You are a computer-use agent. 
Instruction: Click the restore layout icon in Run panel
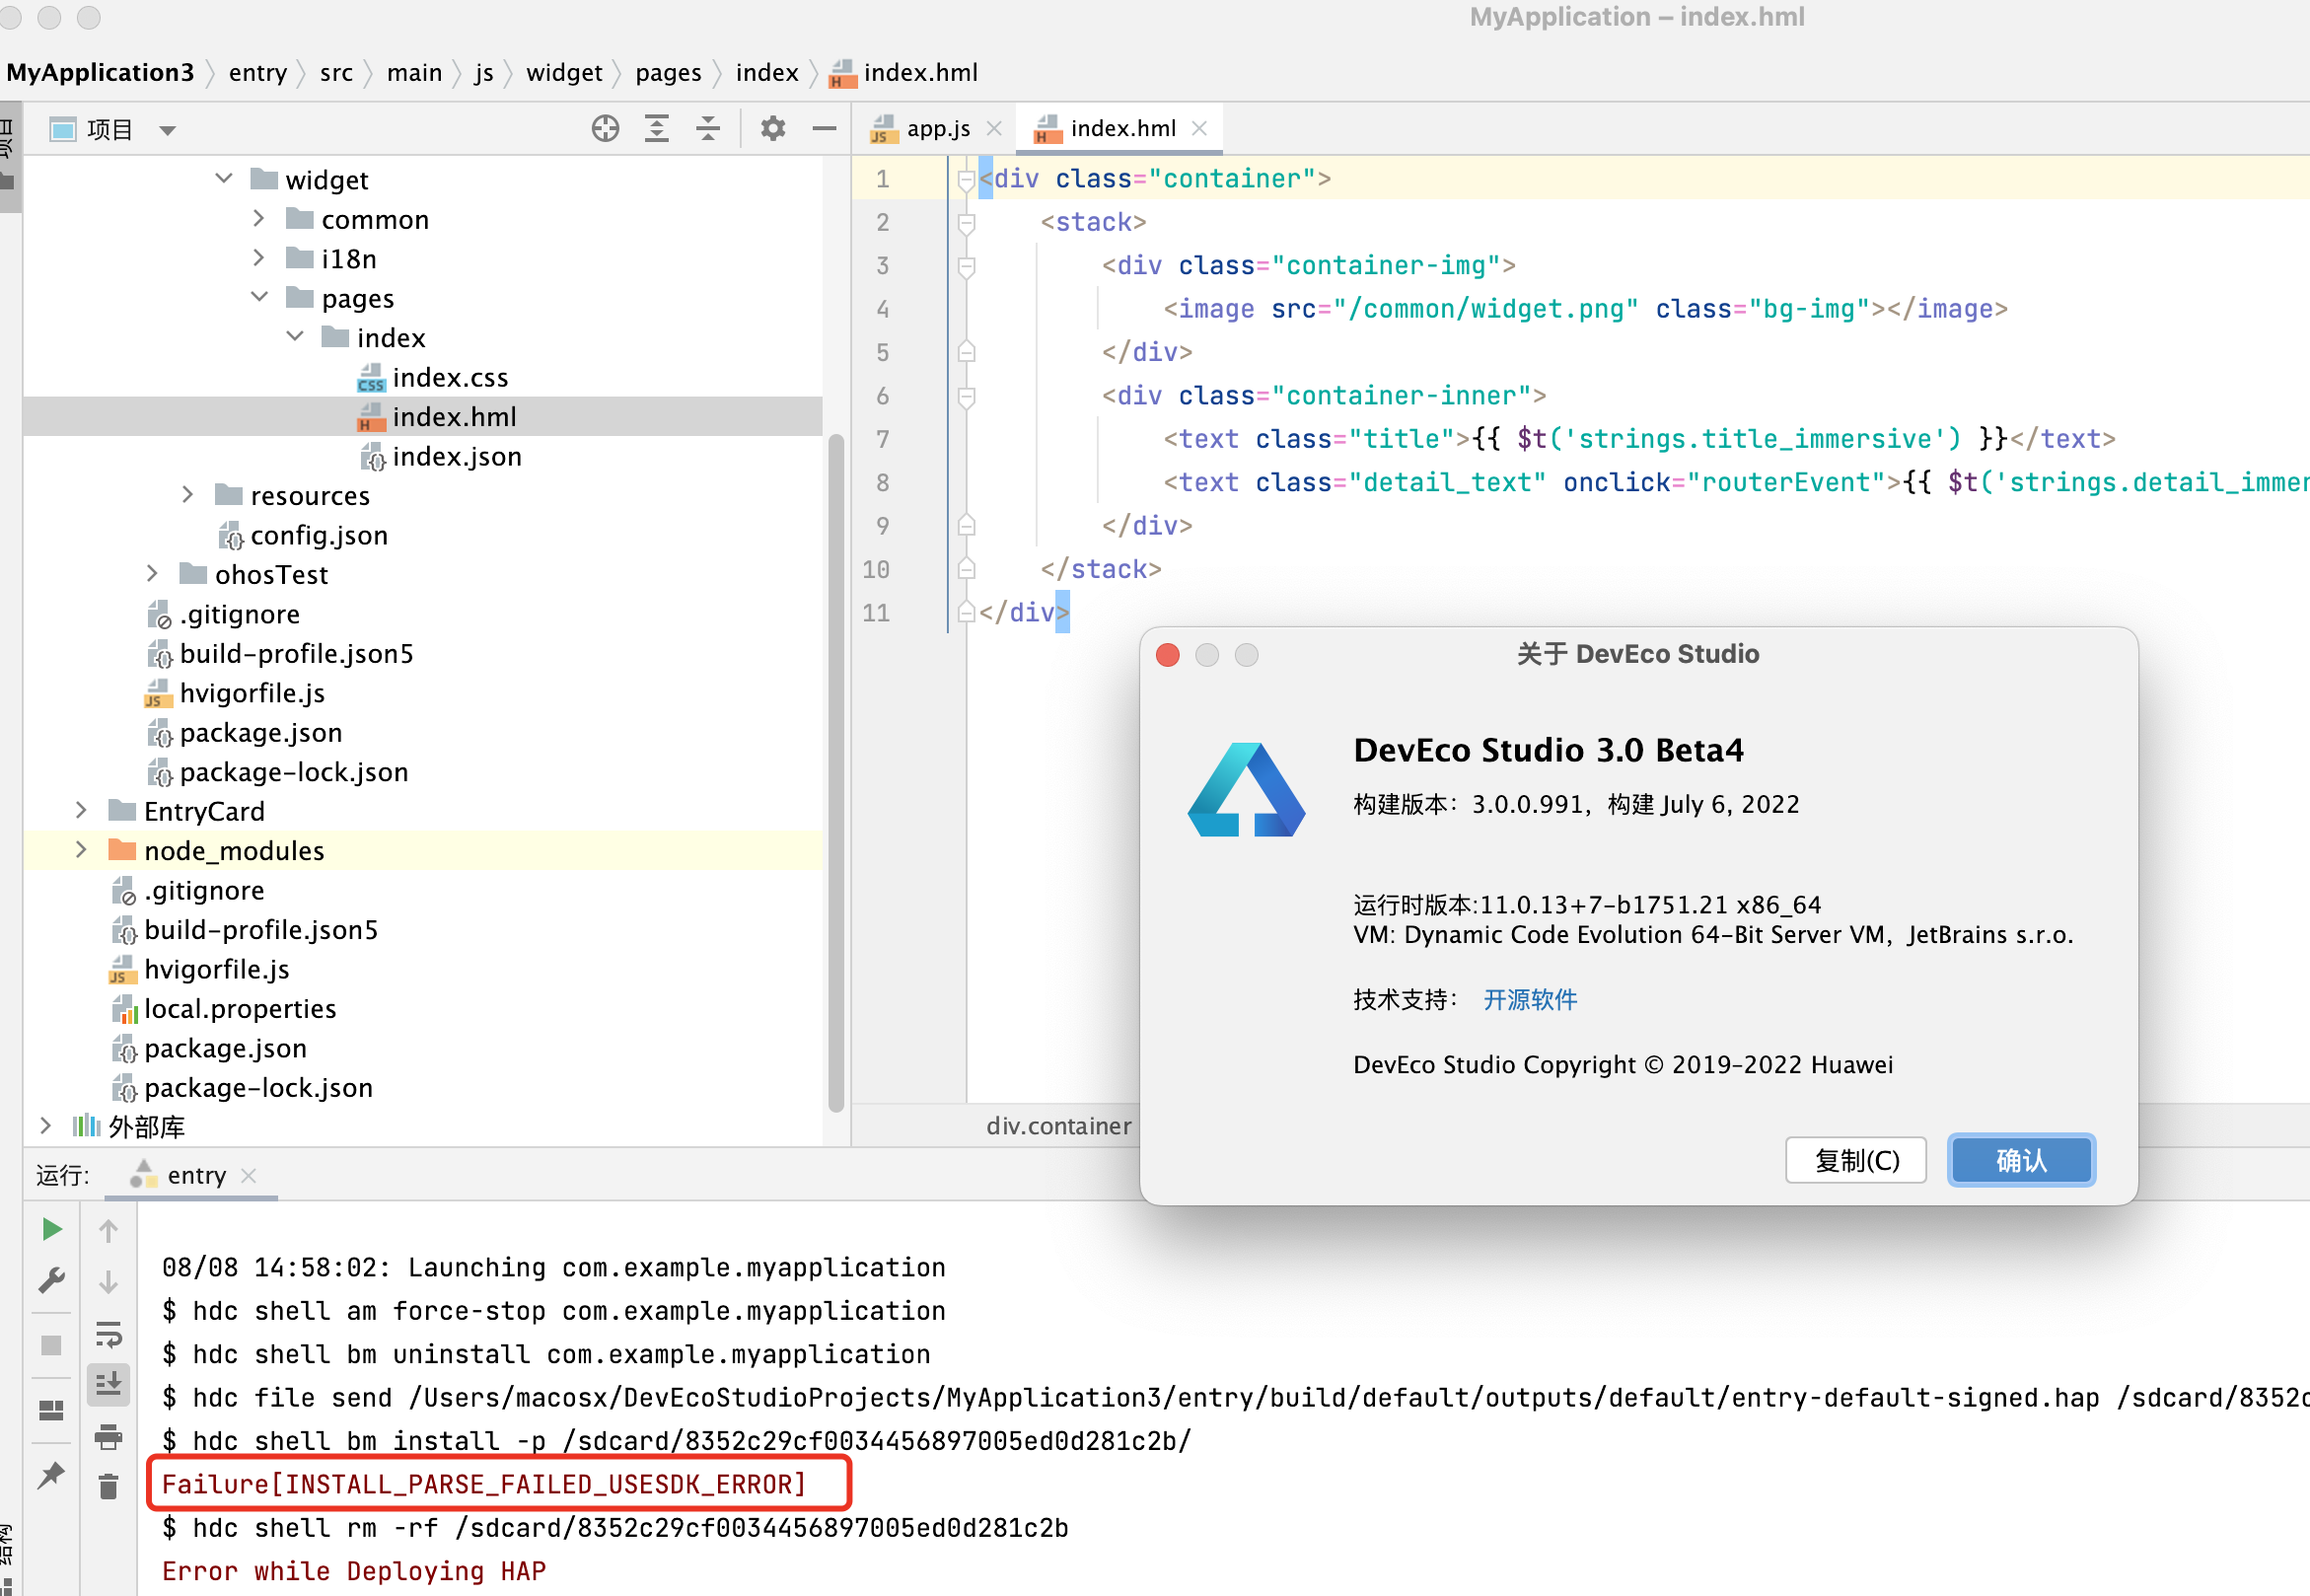pyautogui.click(x=52, y=1410)
